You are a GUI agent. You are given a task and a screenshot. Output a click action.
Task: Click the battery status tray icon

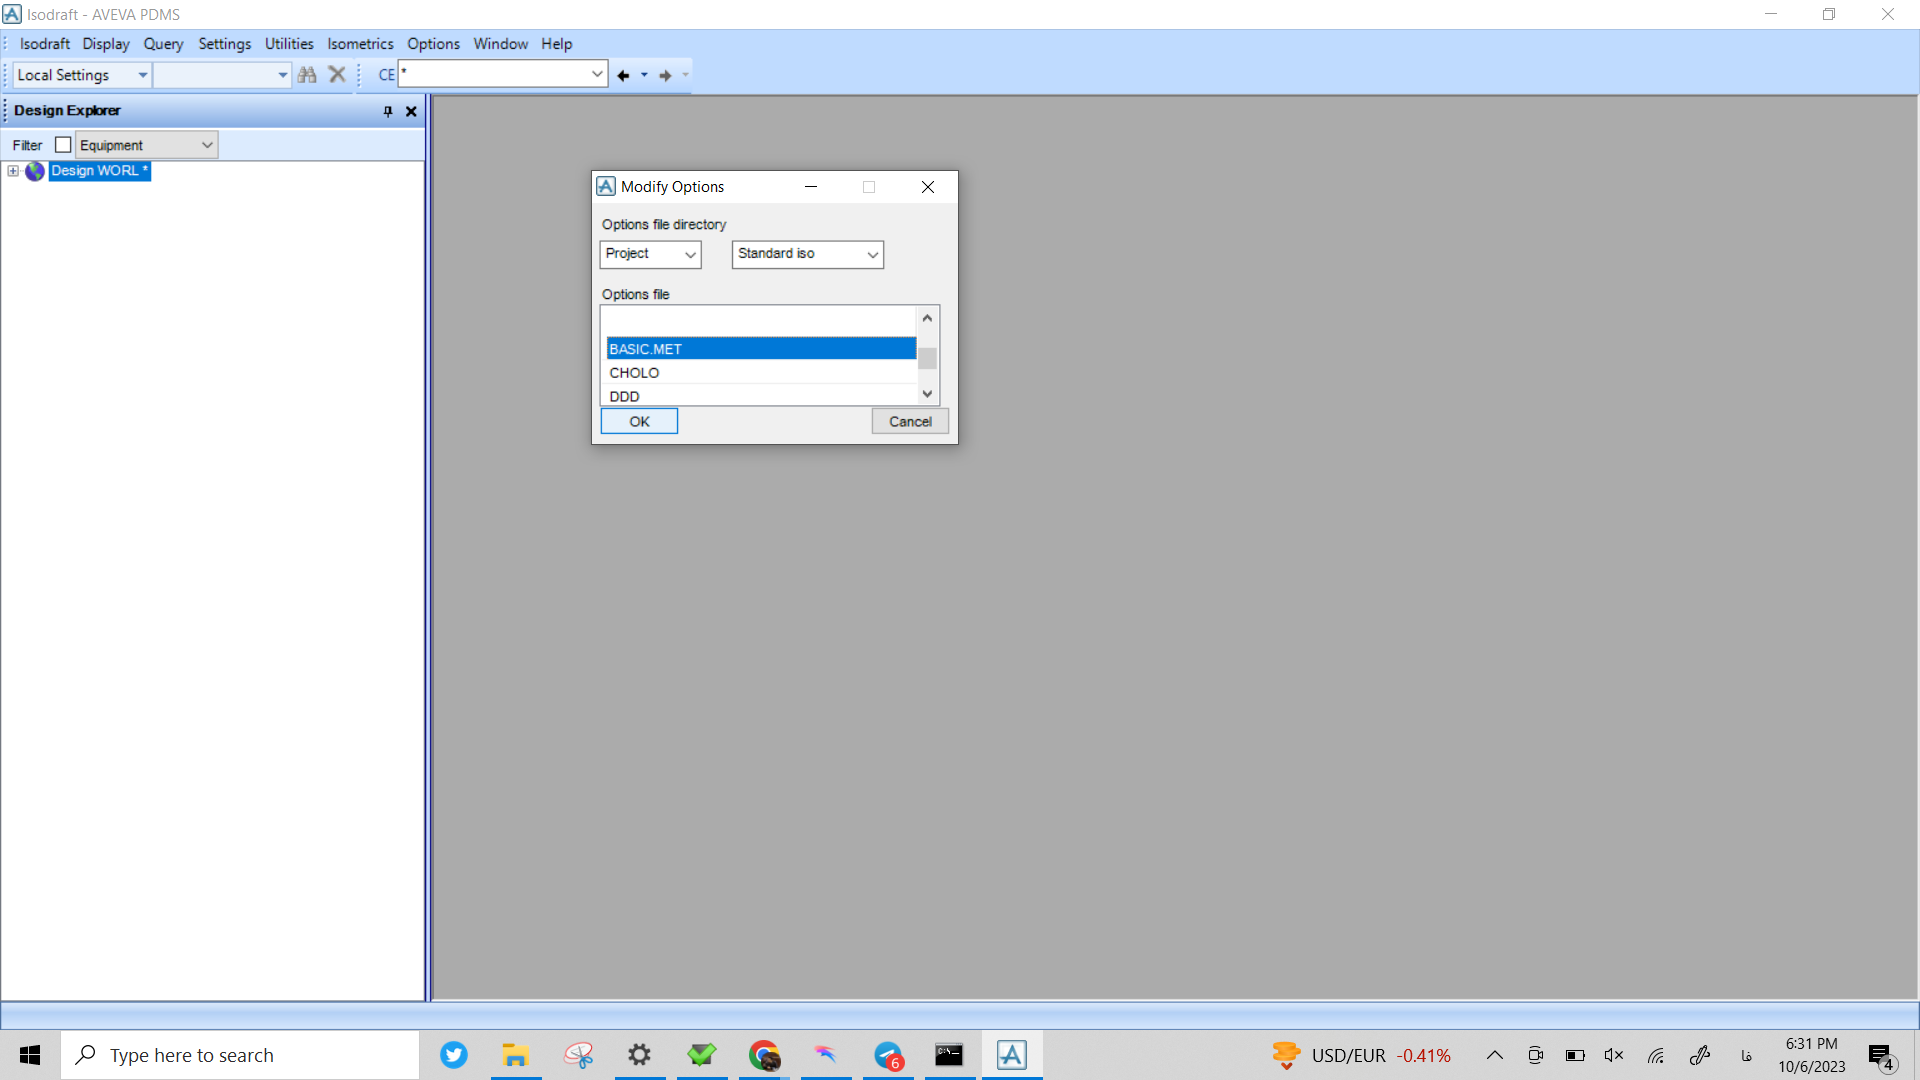point(1575,1055)
